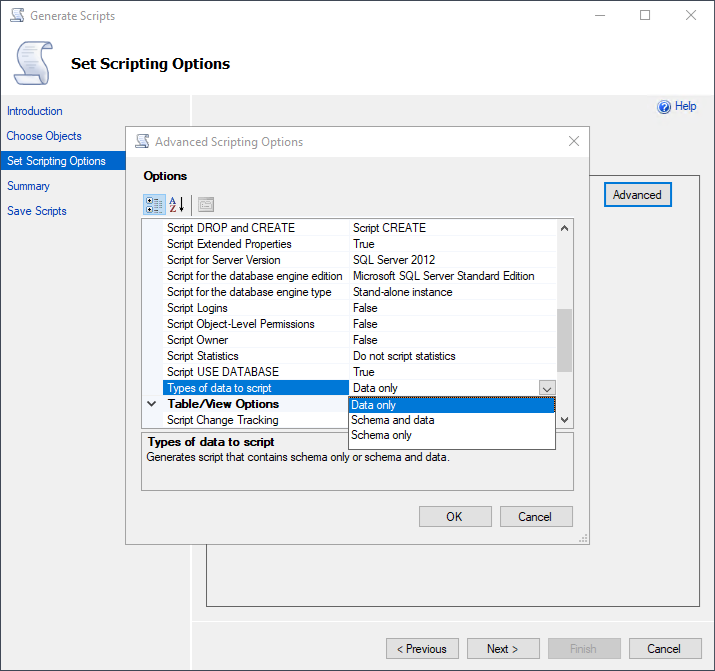Maximize the Generate Scripts window
This screenshot has height=671, width=715.
point(645,15)
